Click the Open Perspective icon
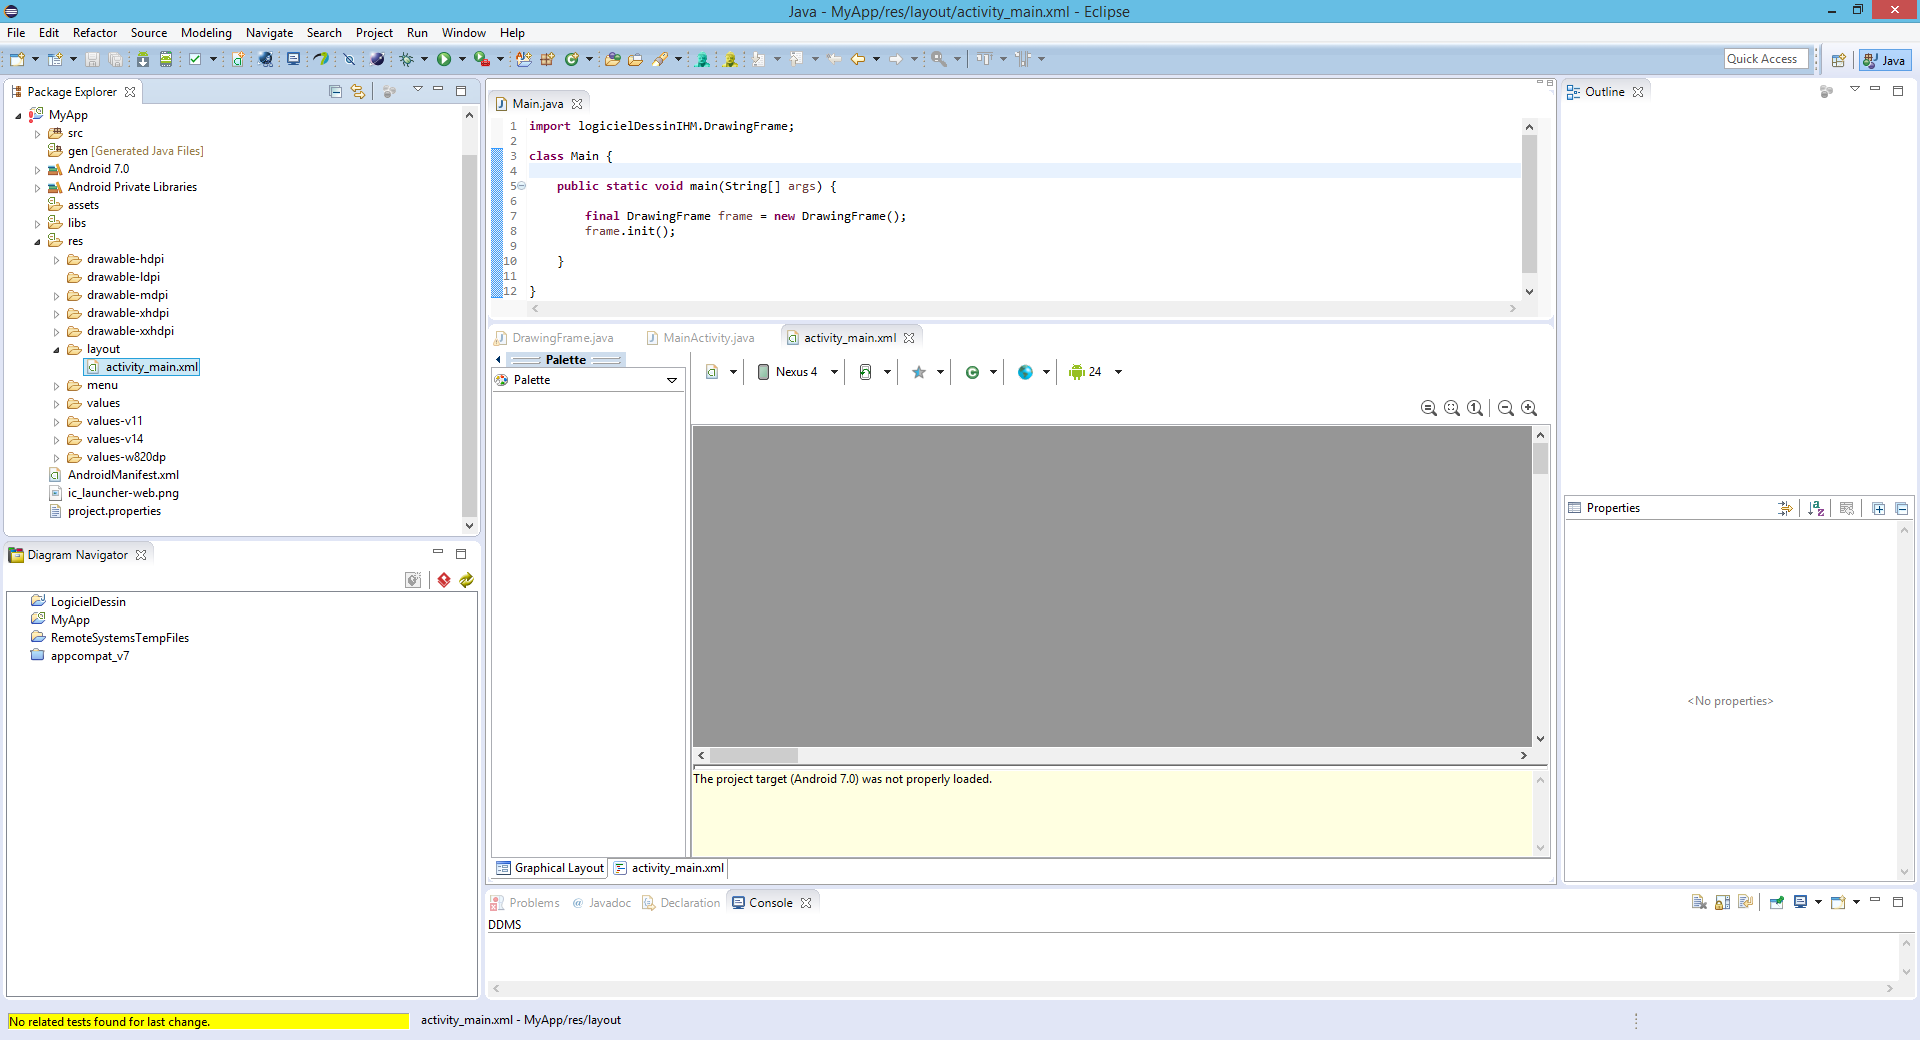 point(1838,60)
